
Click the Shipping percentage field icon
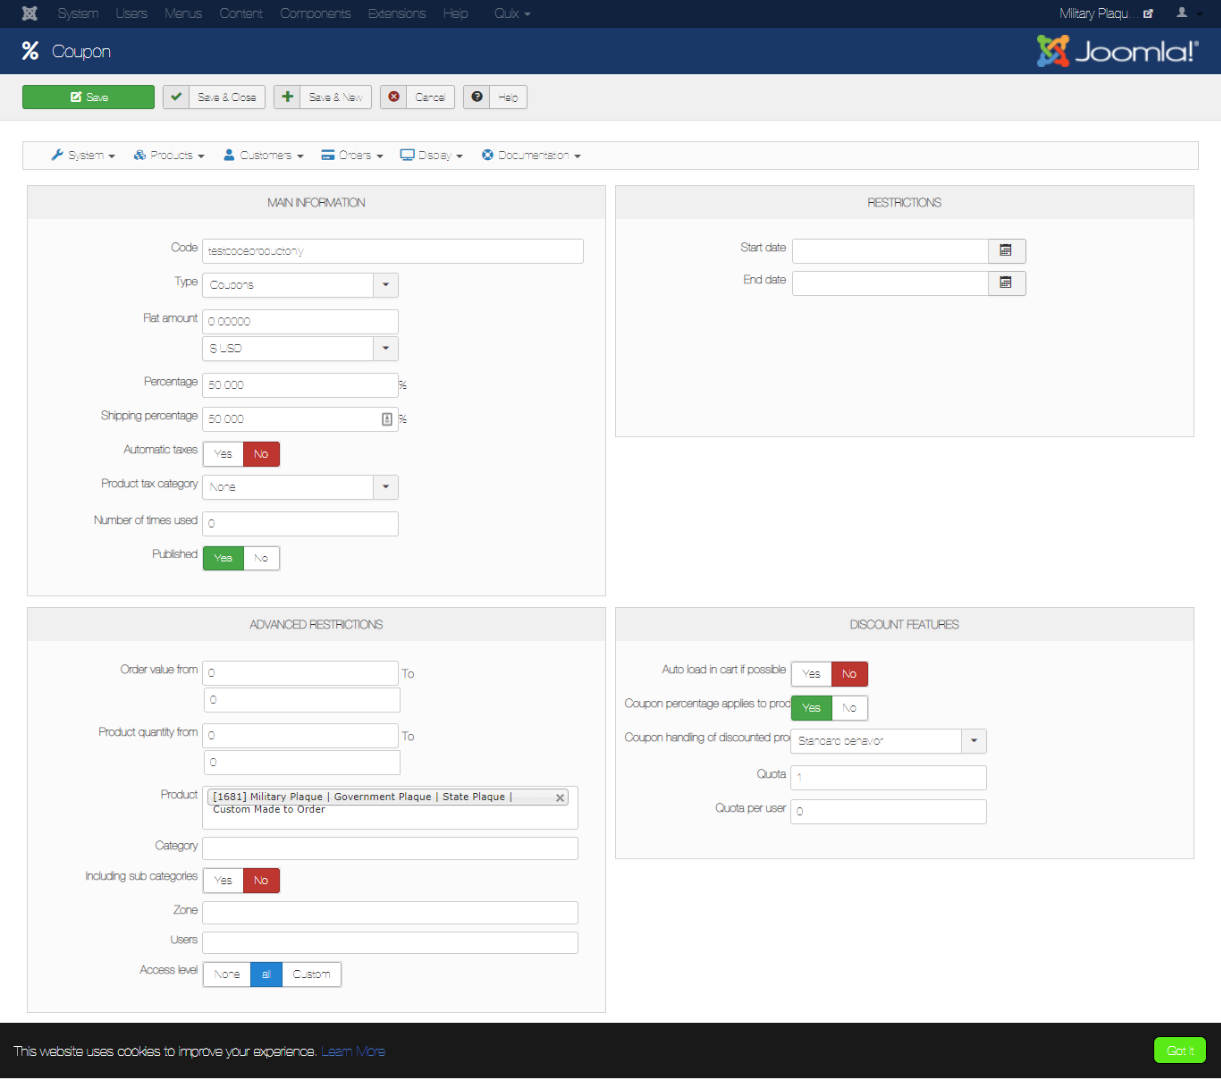(x=387, y=419)
